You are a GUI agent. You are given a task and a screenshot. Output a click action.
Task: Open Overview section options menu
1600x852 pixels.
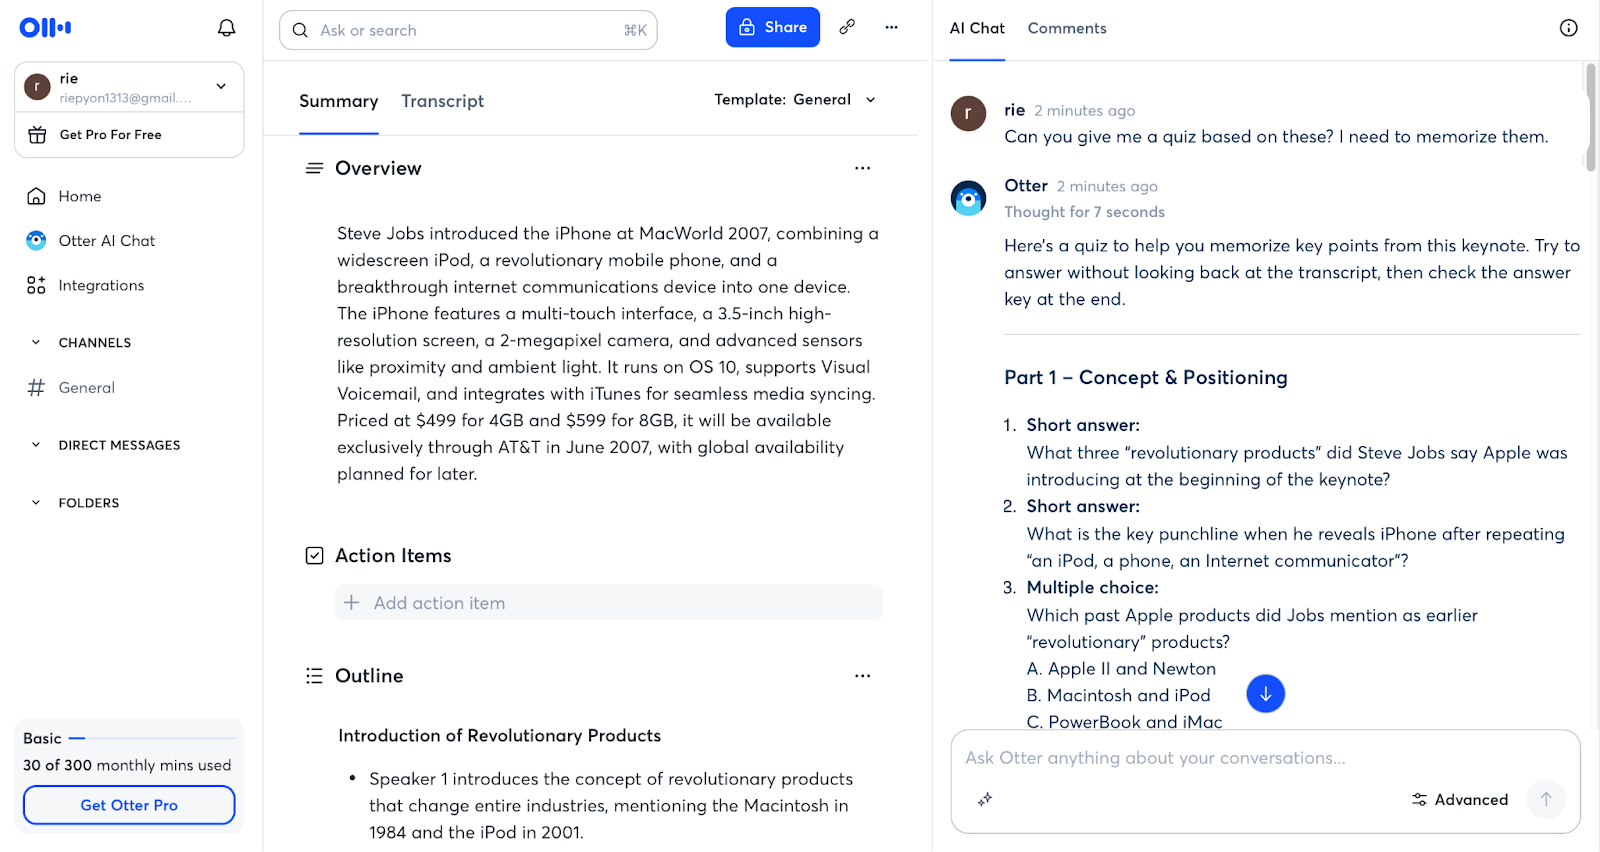(863, 168)
